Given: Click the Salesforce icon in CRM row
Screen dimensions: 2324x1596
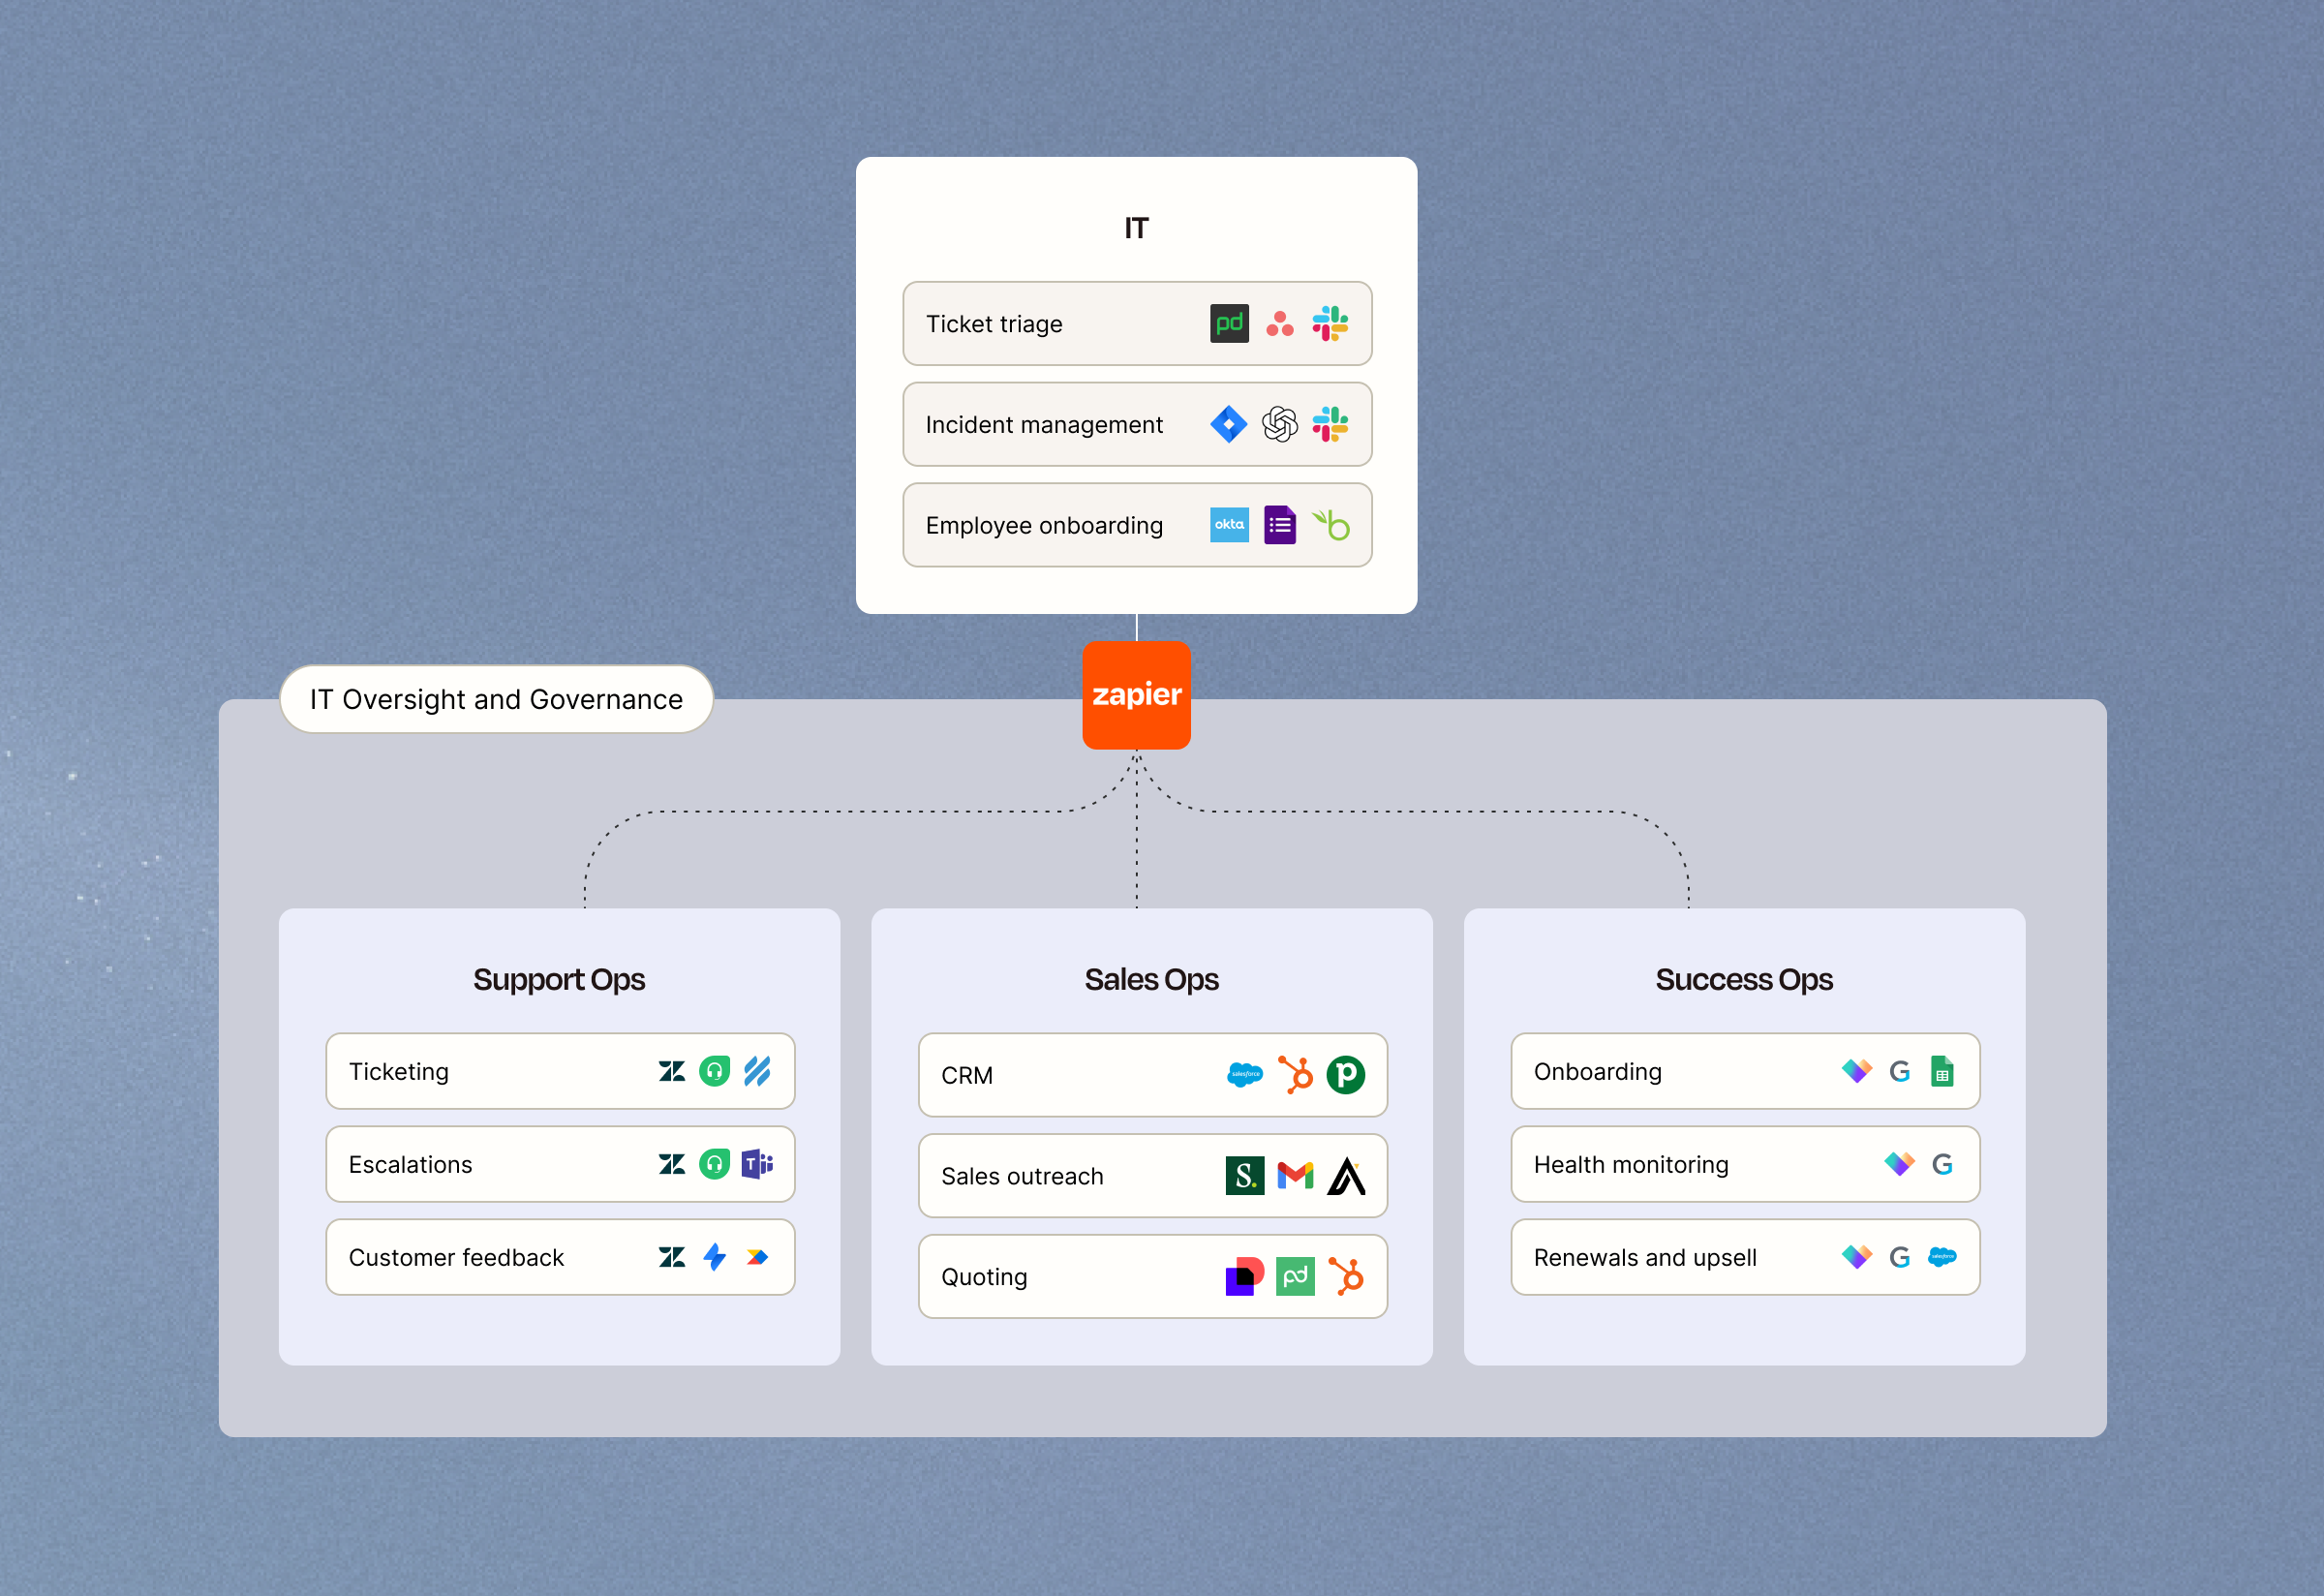Looking at the screenshot, I should (x=1244, y=1075).
